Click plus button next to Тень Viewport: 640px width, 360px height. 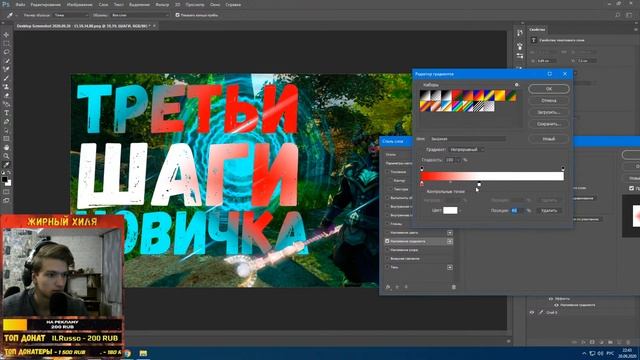pyautogui.click(x=450, y=267)
